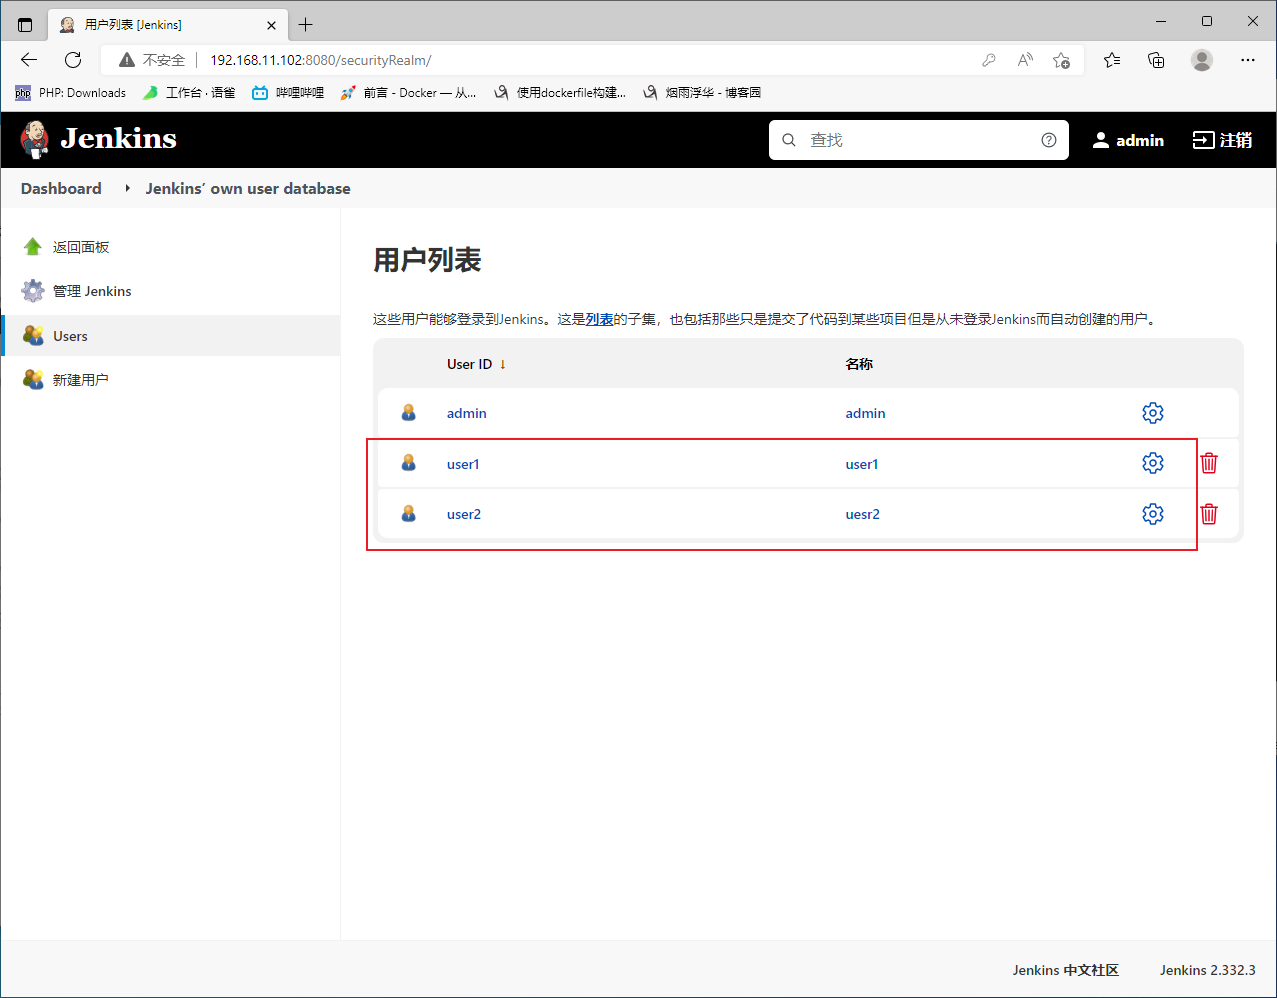Click the admin account name in header
1277x998 pixels.
pos(1140,140)
